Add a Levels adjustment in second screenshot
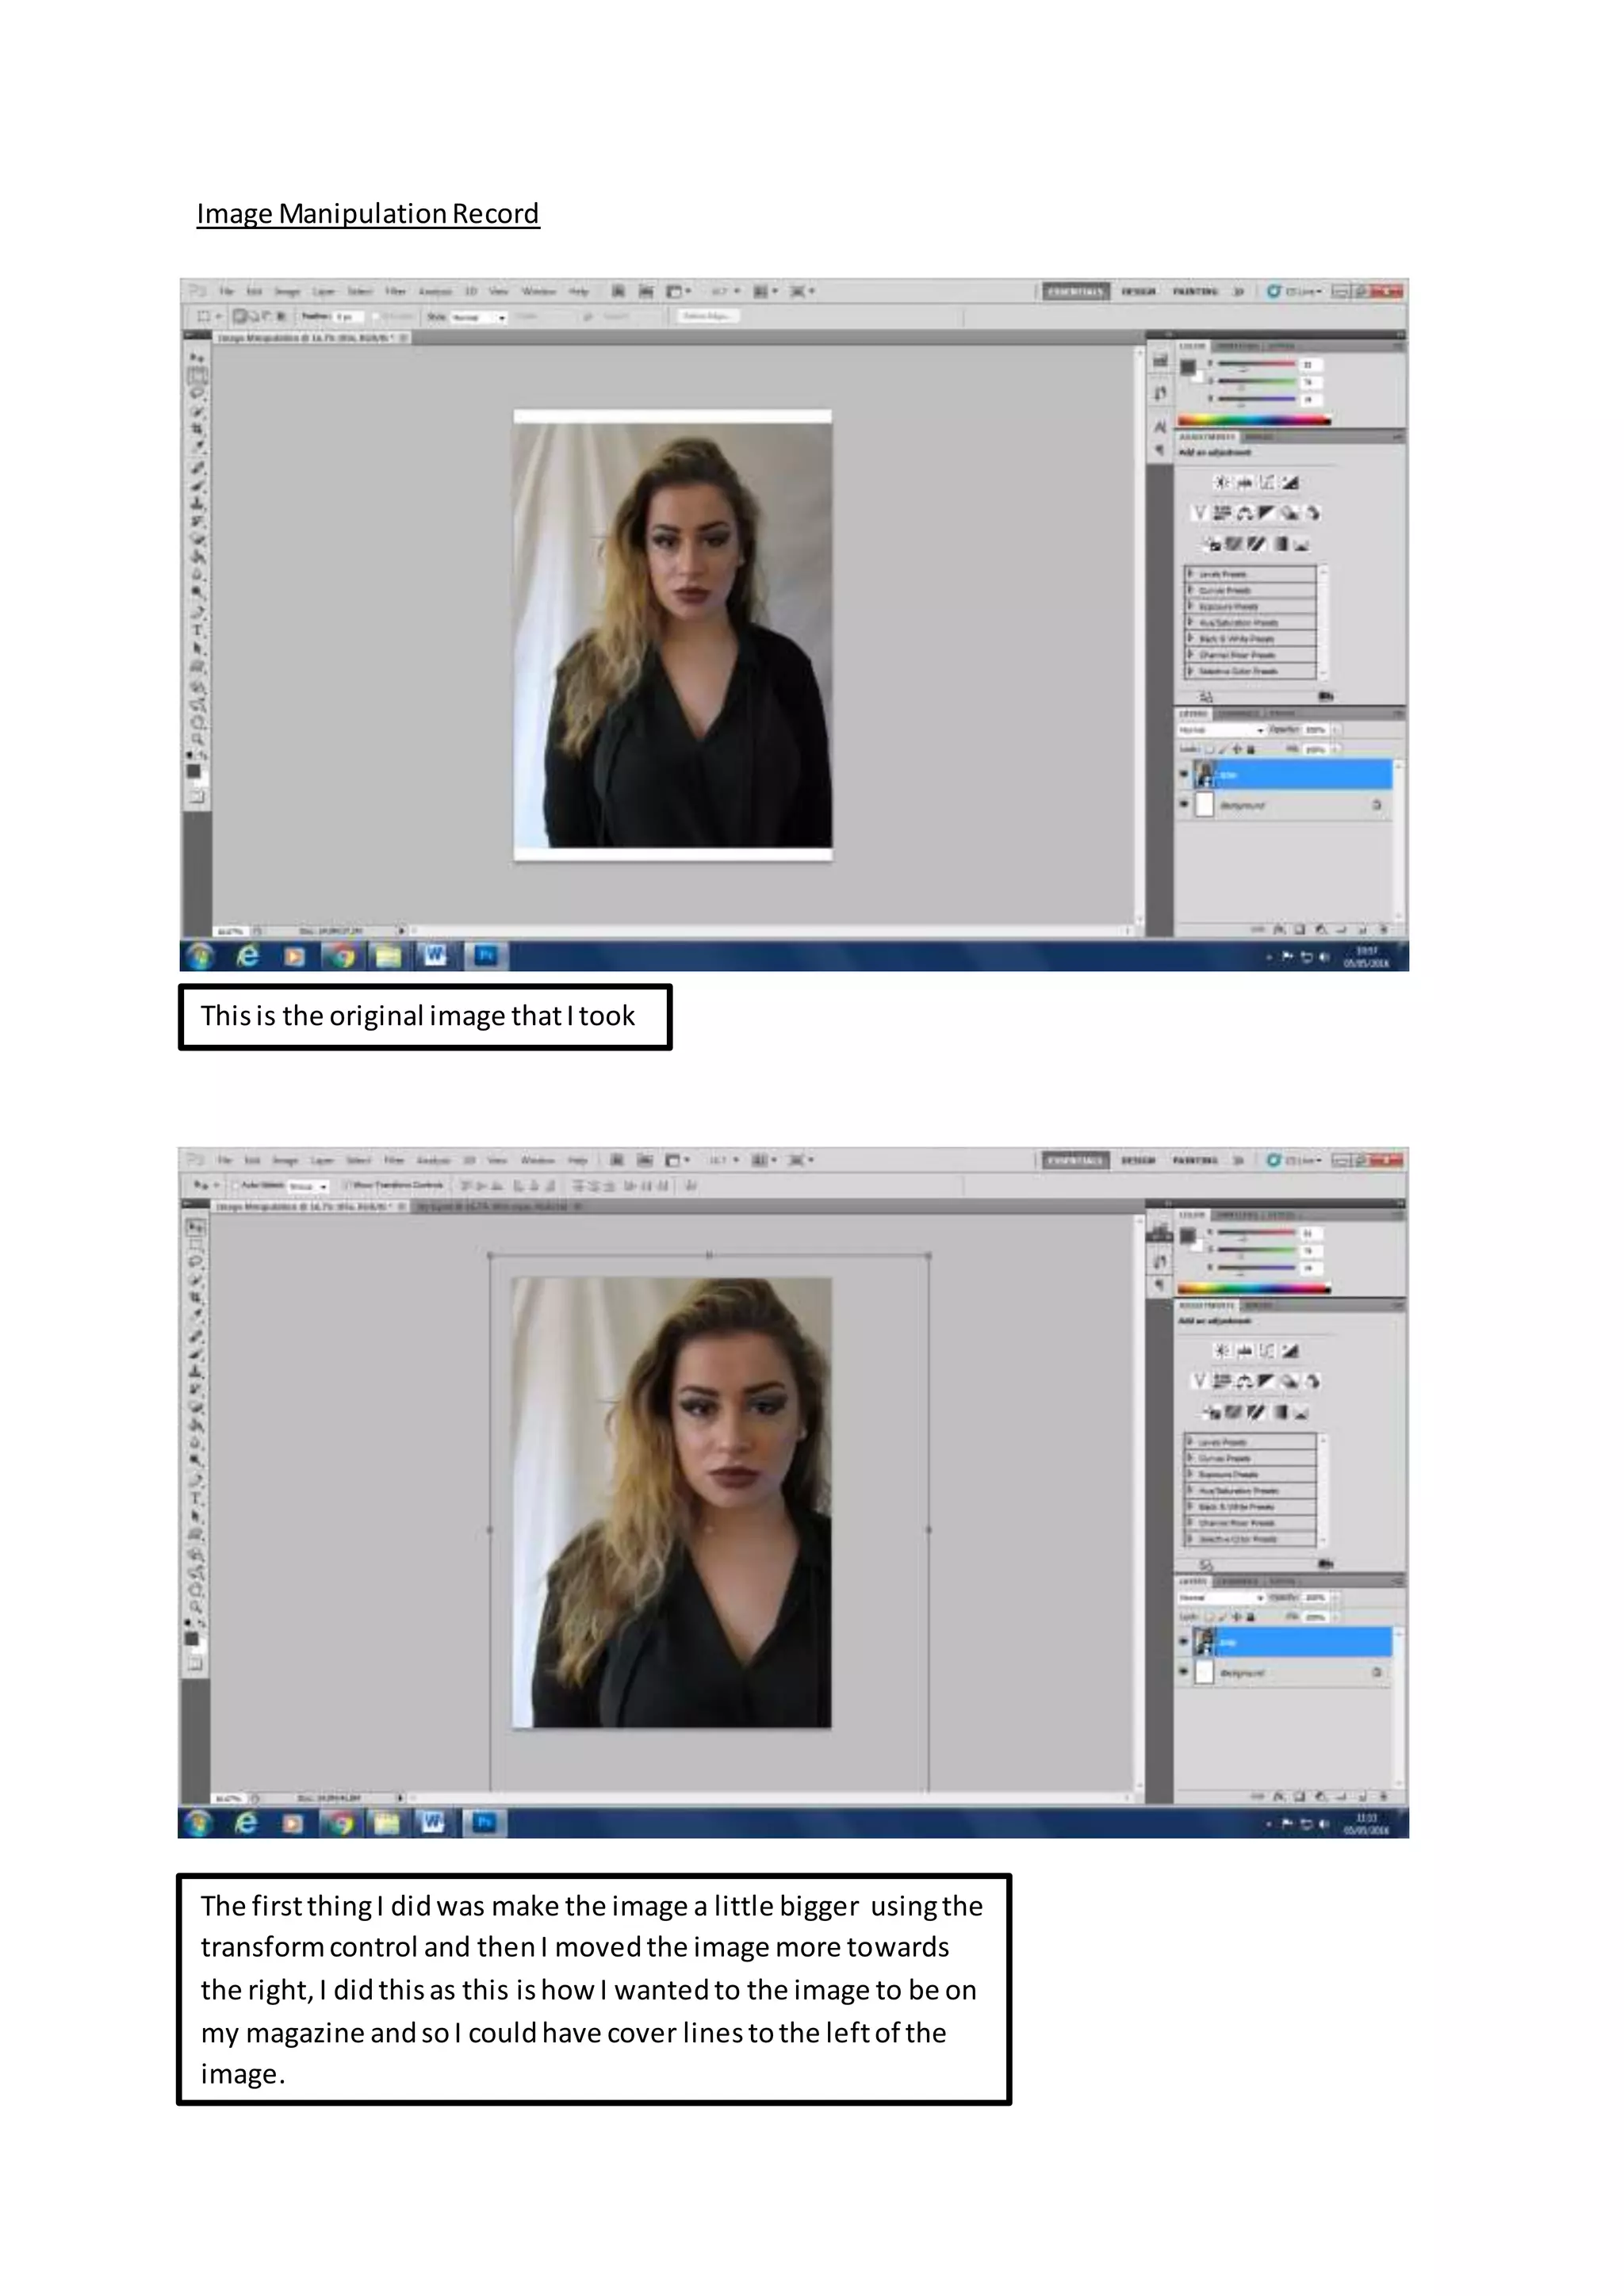Viewport: 1624px width, 2296px height. click(1245, 1350)
